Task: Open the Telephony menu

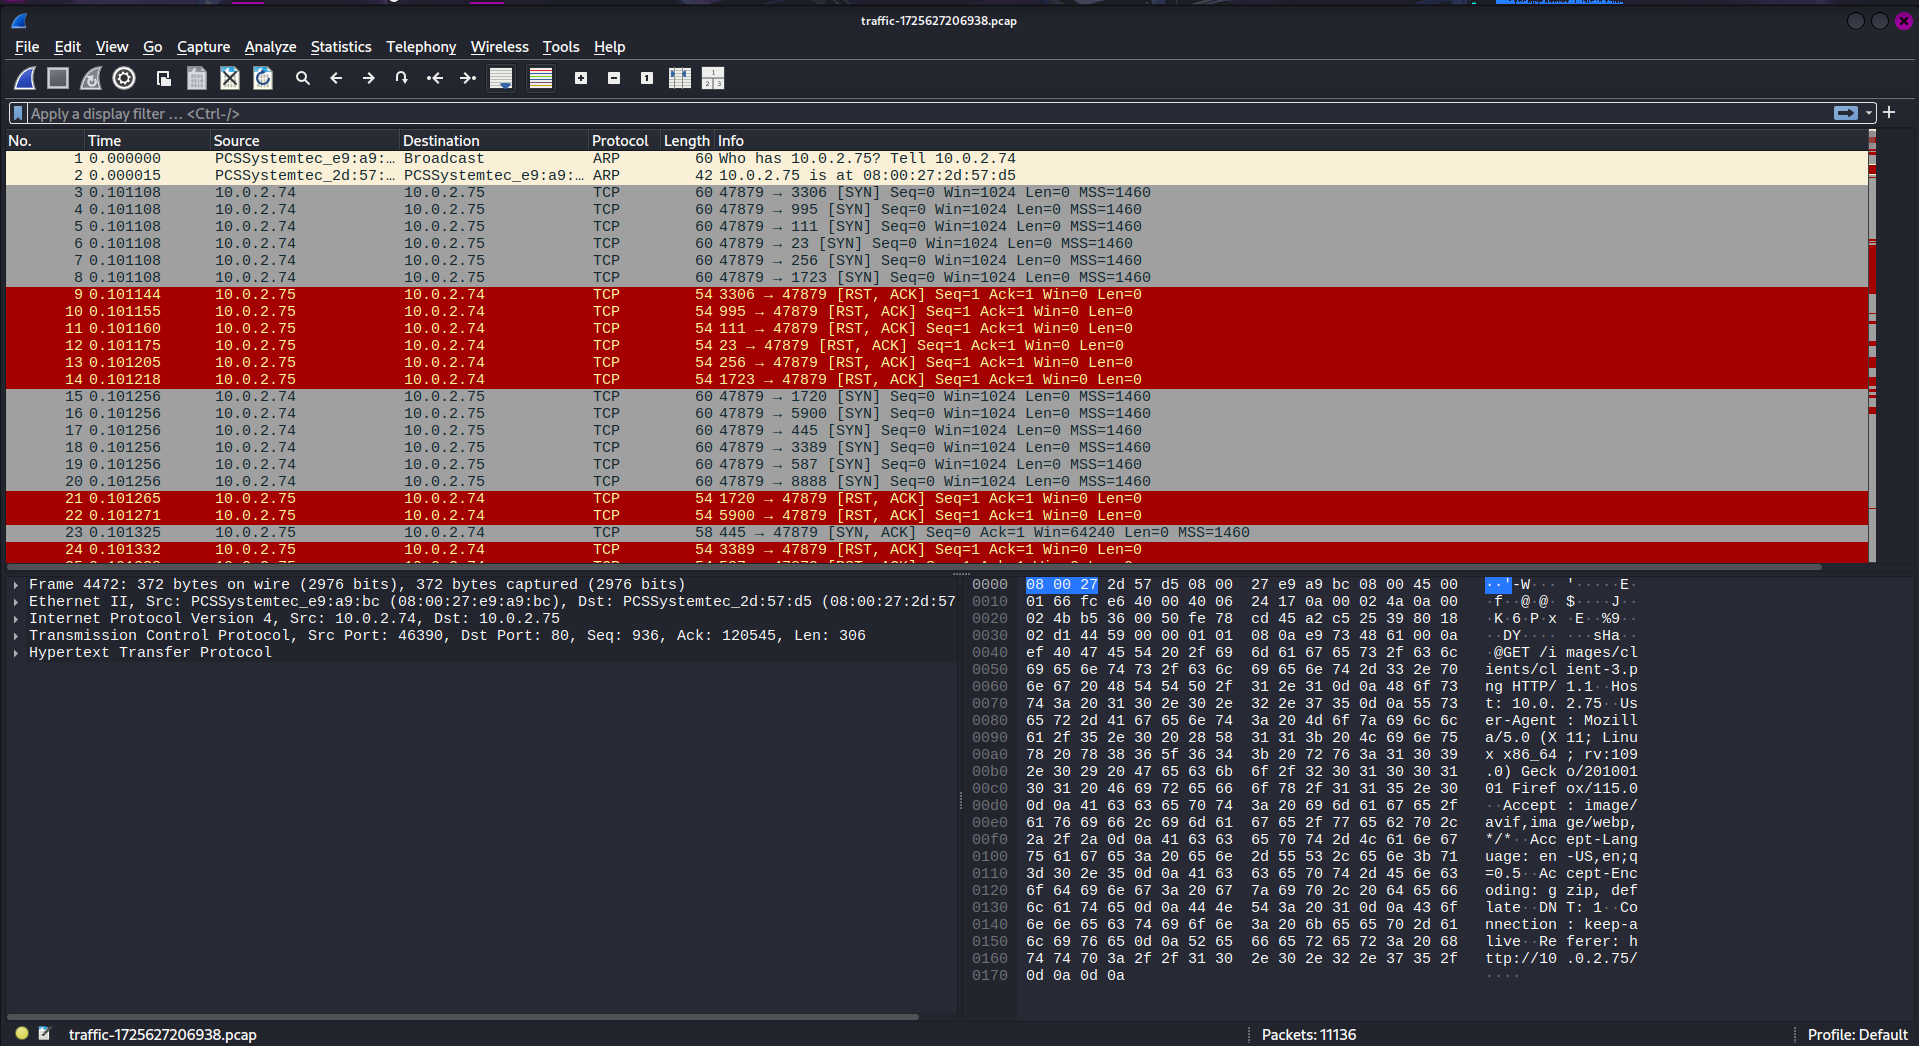Action: [x=421, y=47]
